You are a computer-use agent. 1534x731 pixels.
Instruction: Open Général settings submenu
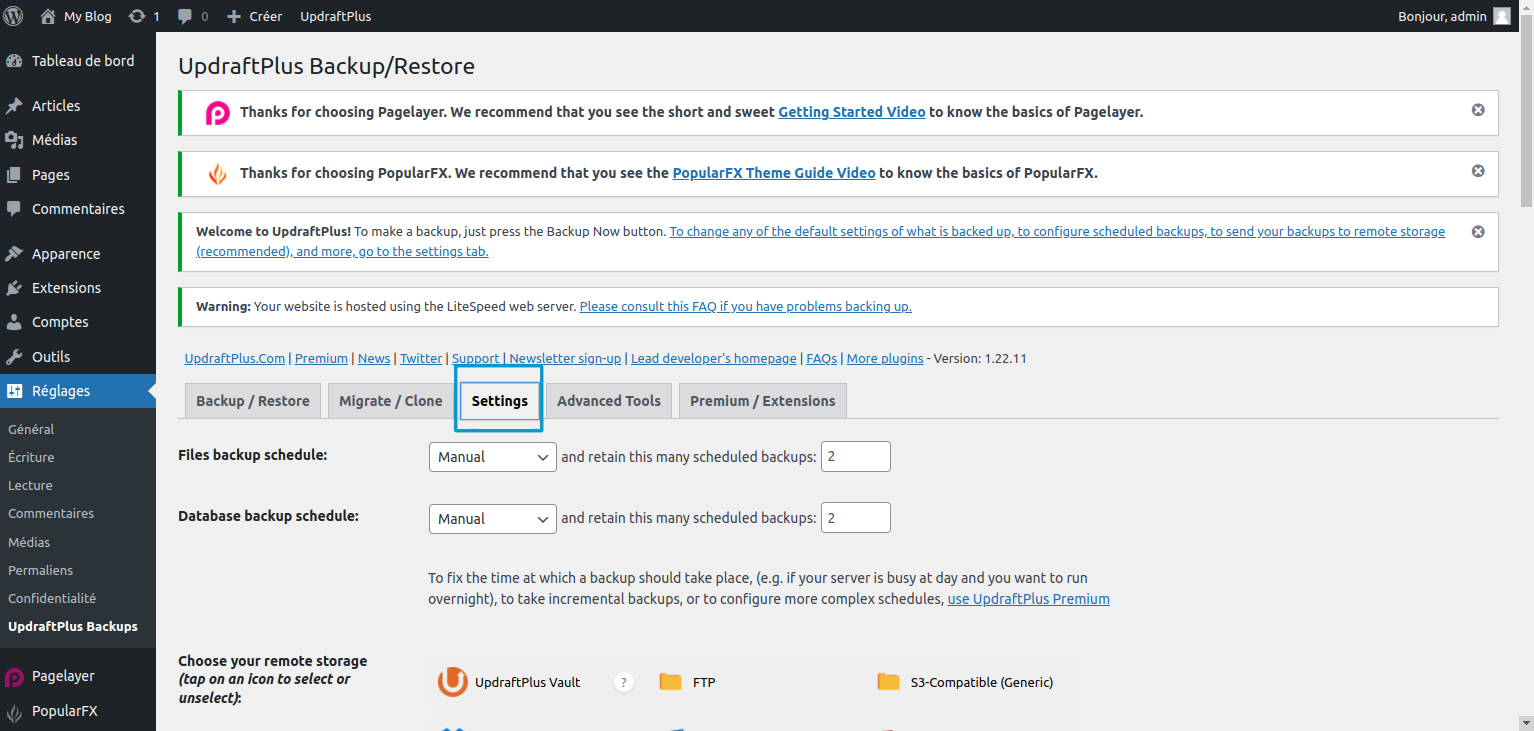31,429
